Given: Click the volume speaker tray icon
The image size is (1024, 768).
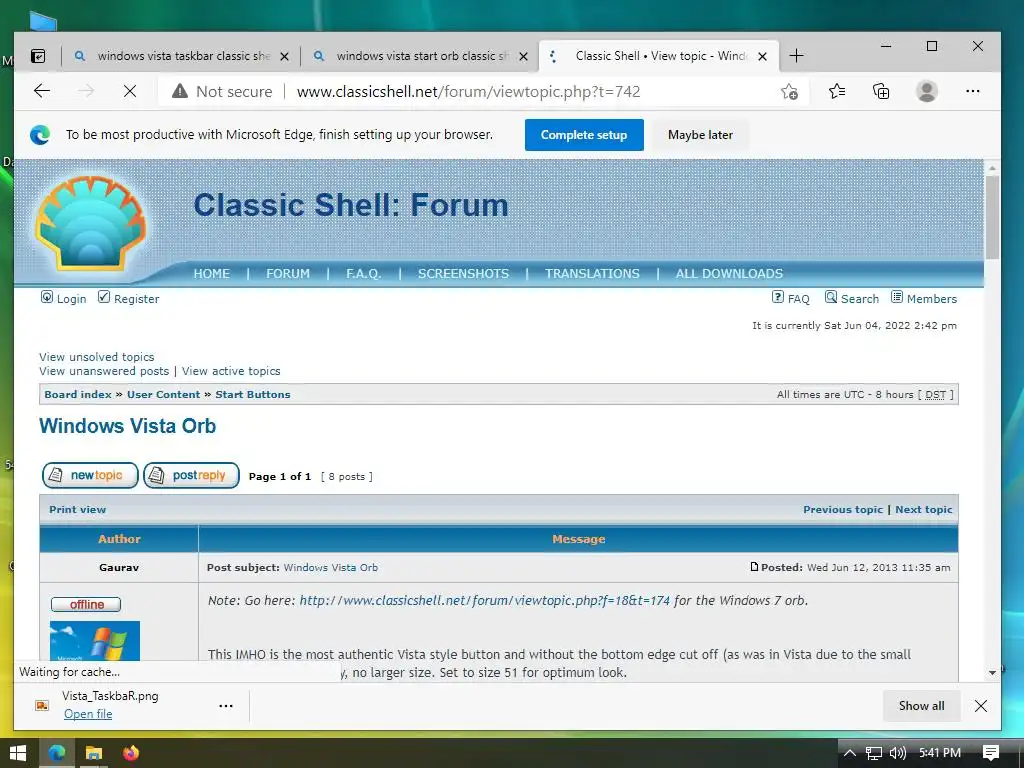Looking at the screenshot, I should click(x=898, y=753).
